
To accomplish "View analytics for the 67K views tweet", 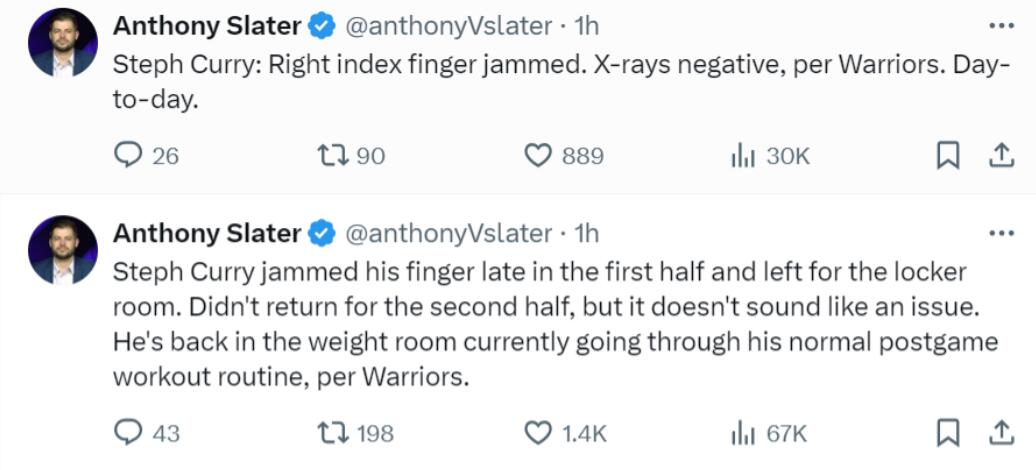I will pyautogui.click(x=741, y=433).
